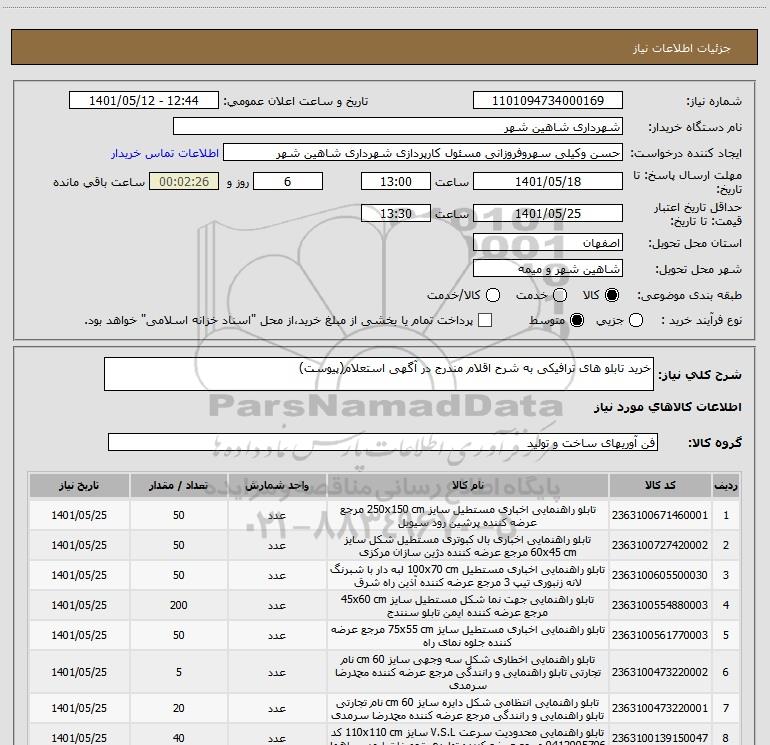Click the goods group field فن آوریهای ساخت و تولید
This screenshot has width=770, height=745.
[383, 442]
